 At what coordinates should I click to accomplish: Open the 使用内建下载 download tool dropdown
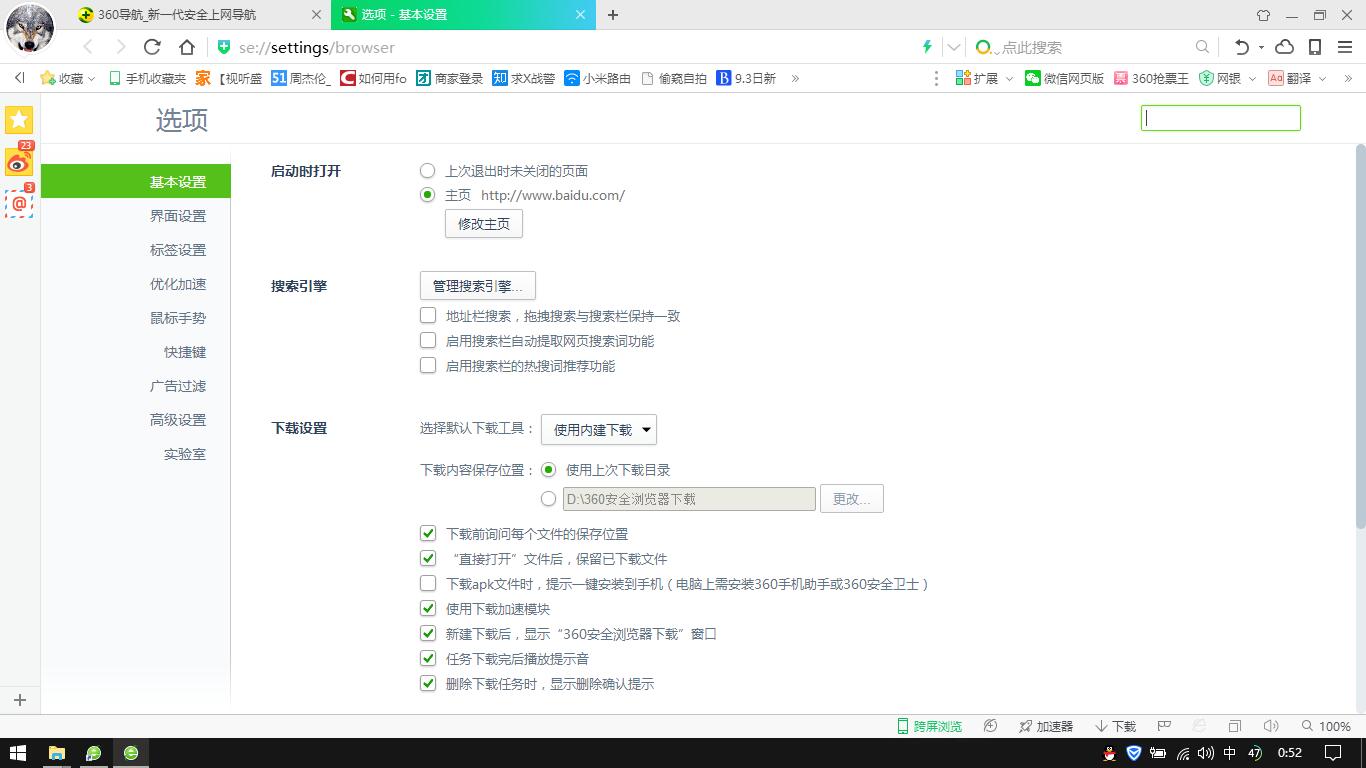pyautogui.click(x=599, y=429)
